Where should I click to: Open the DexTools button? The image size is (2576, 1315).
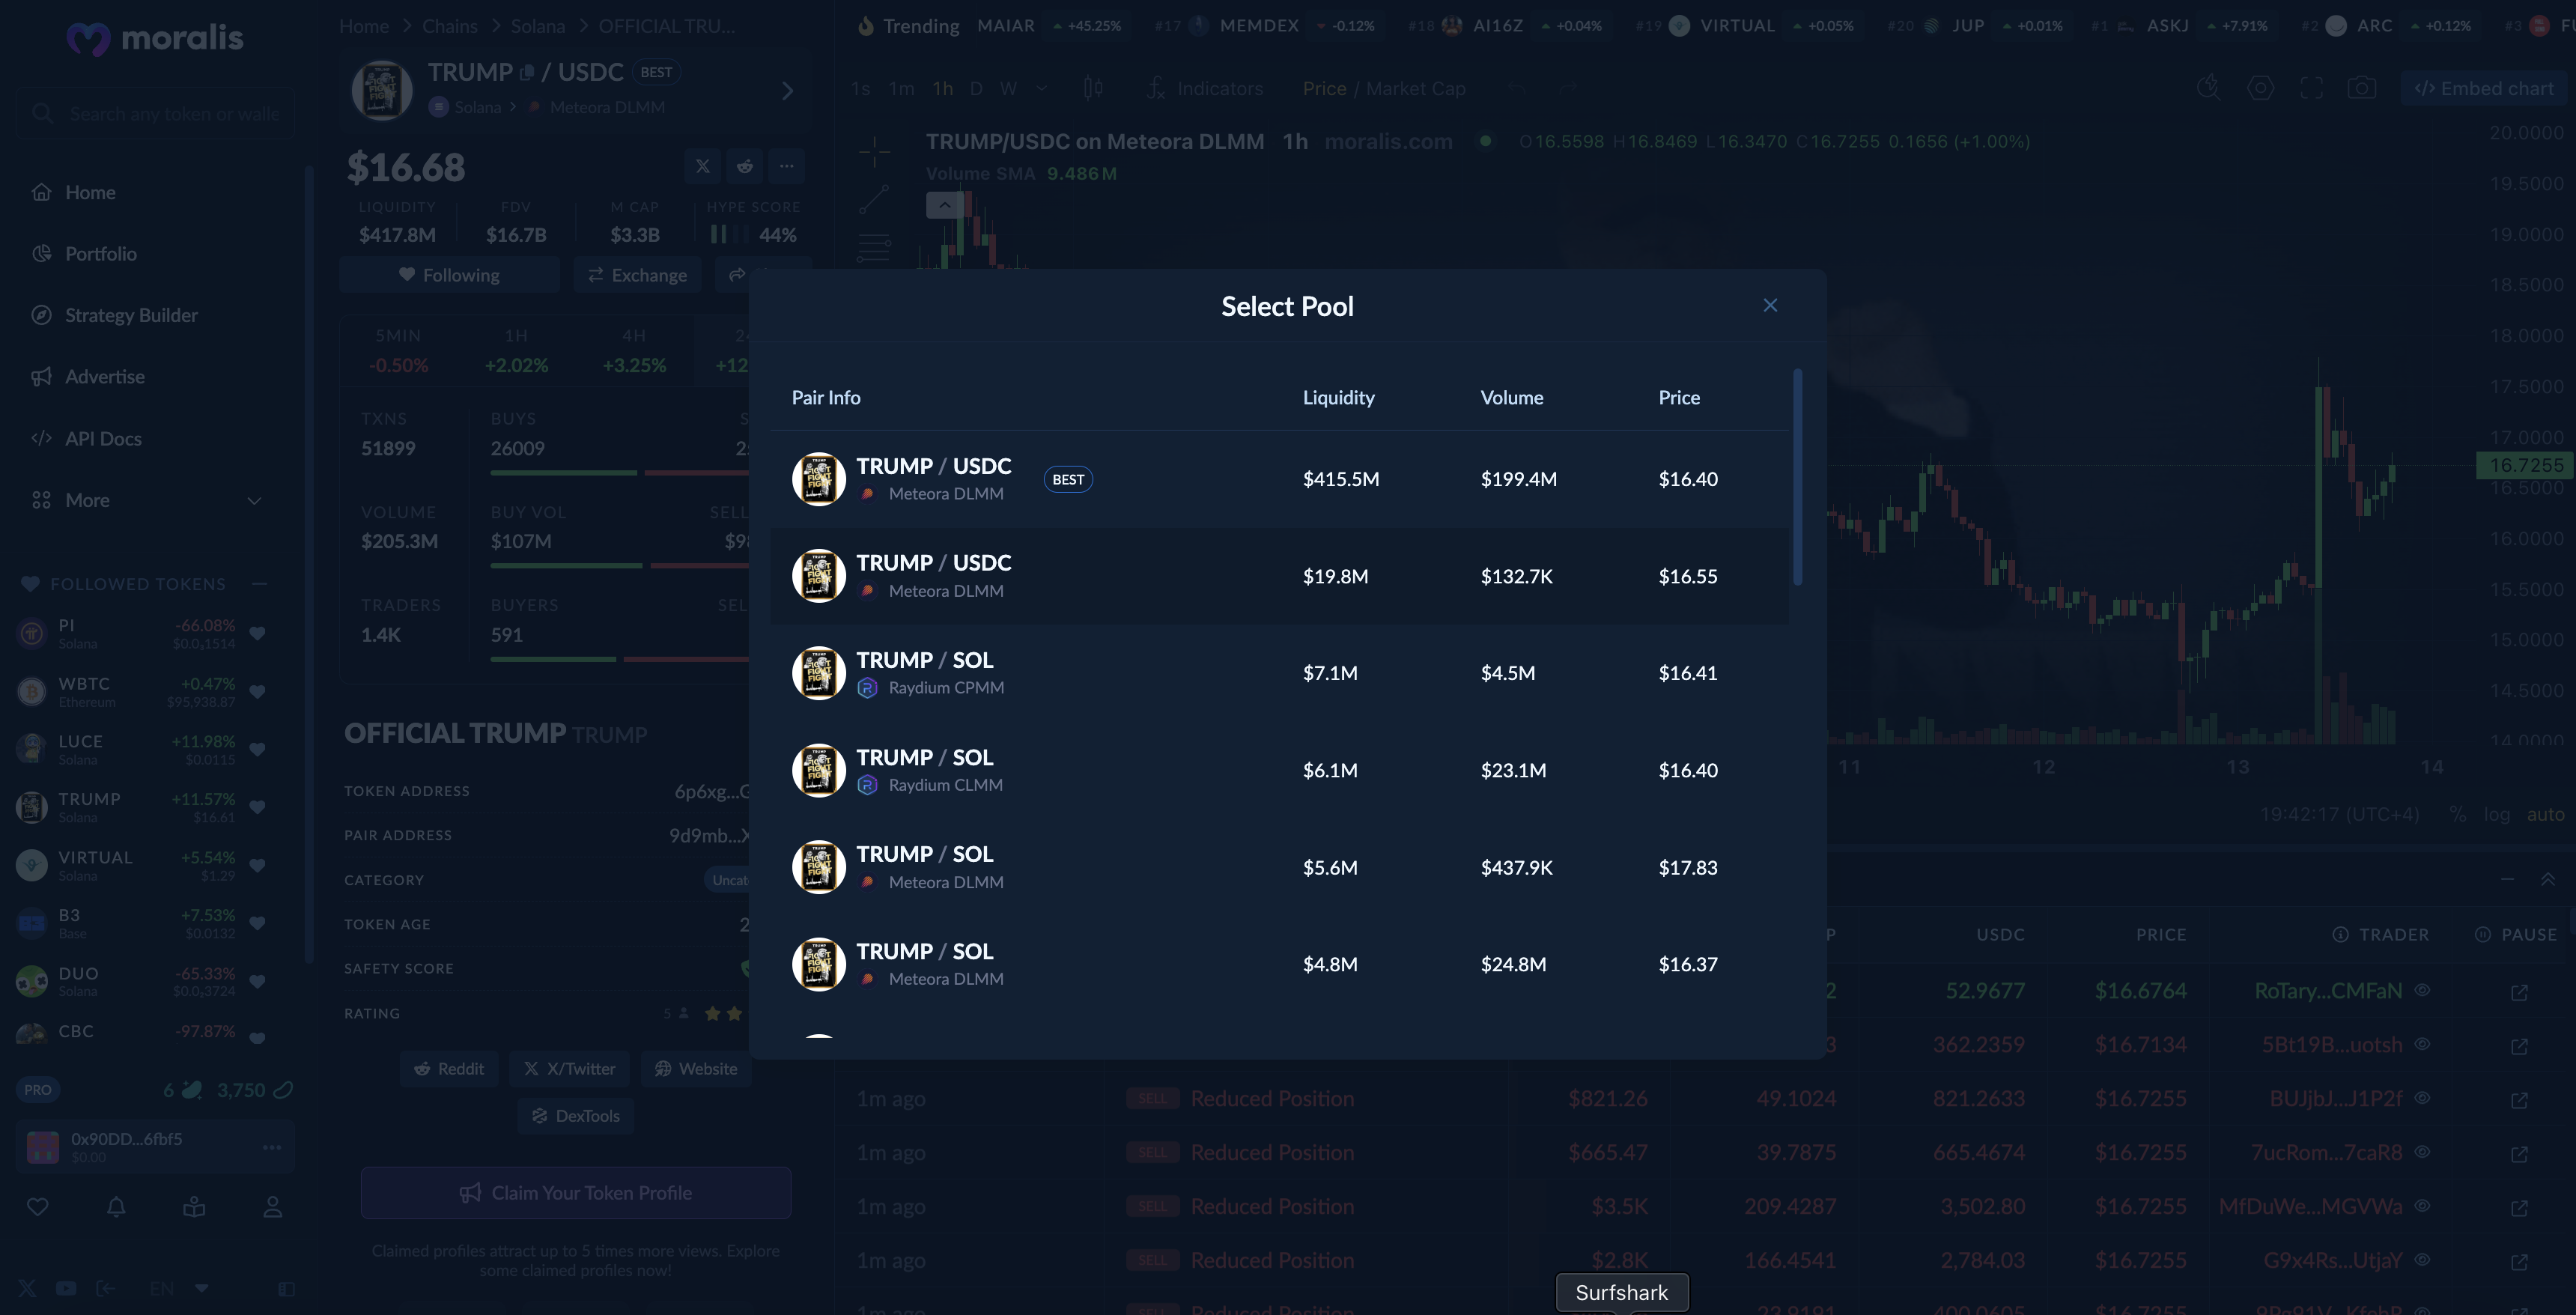tap(576, 1115)
